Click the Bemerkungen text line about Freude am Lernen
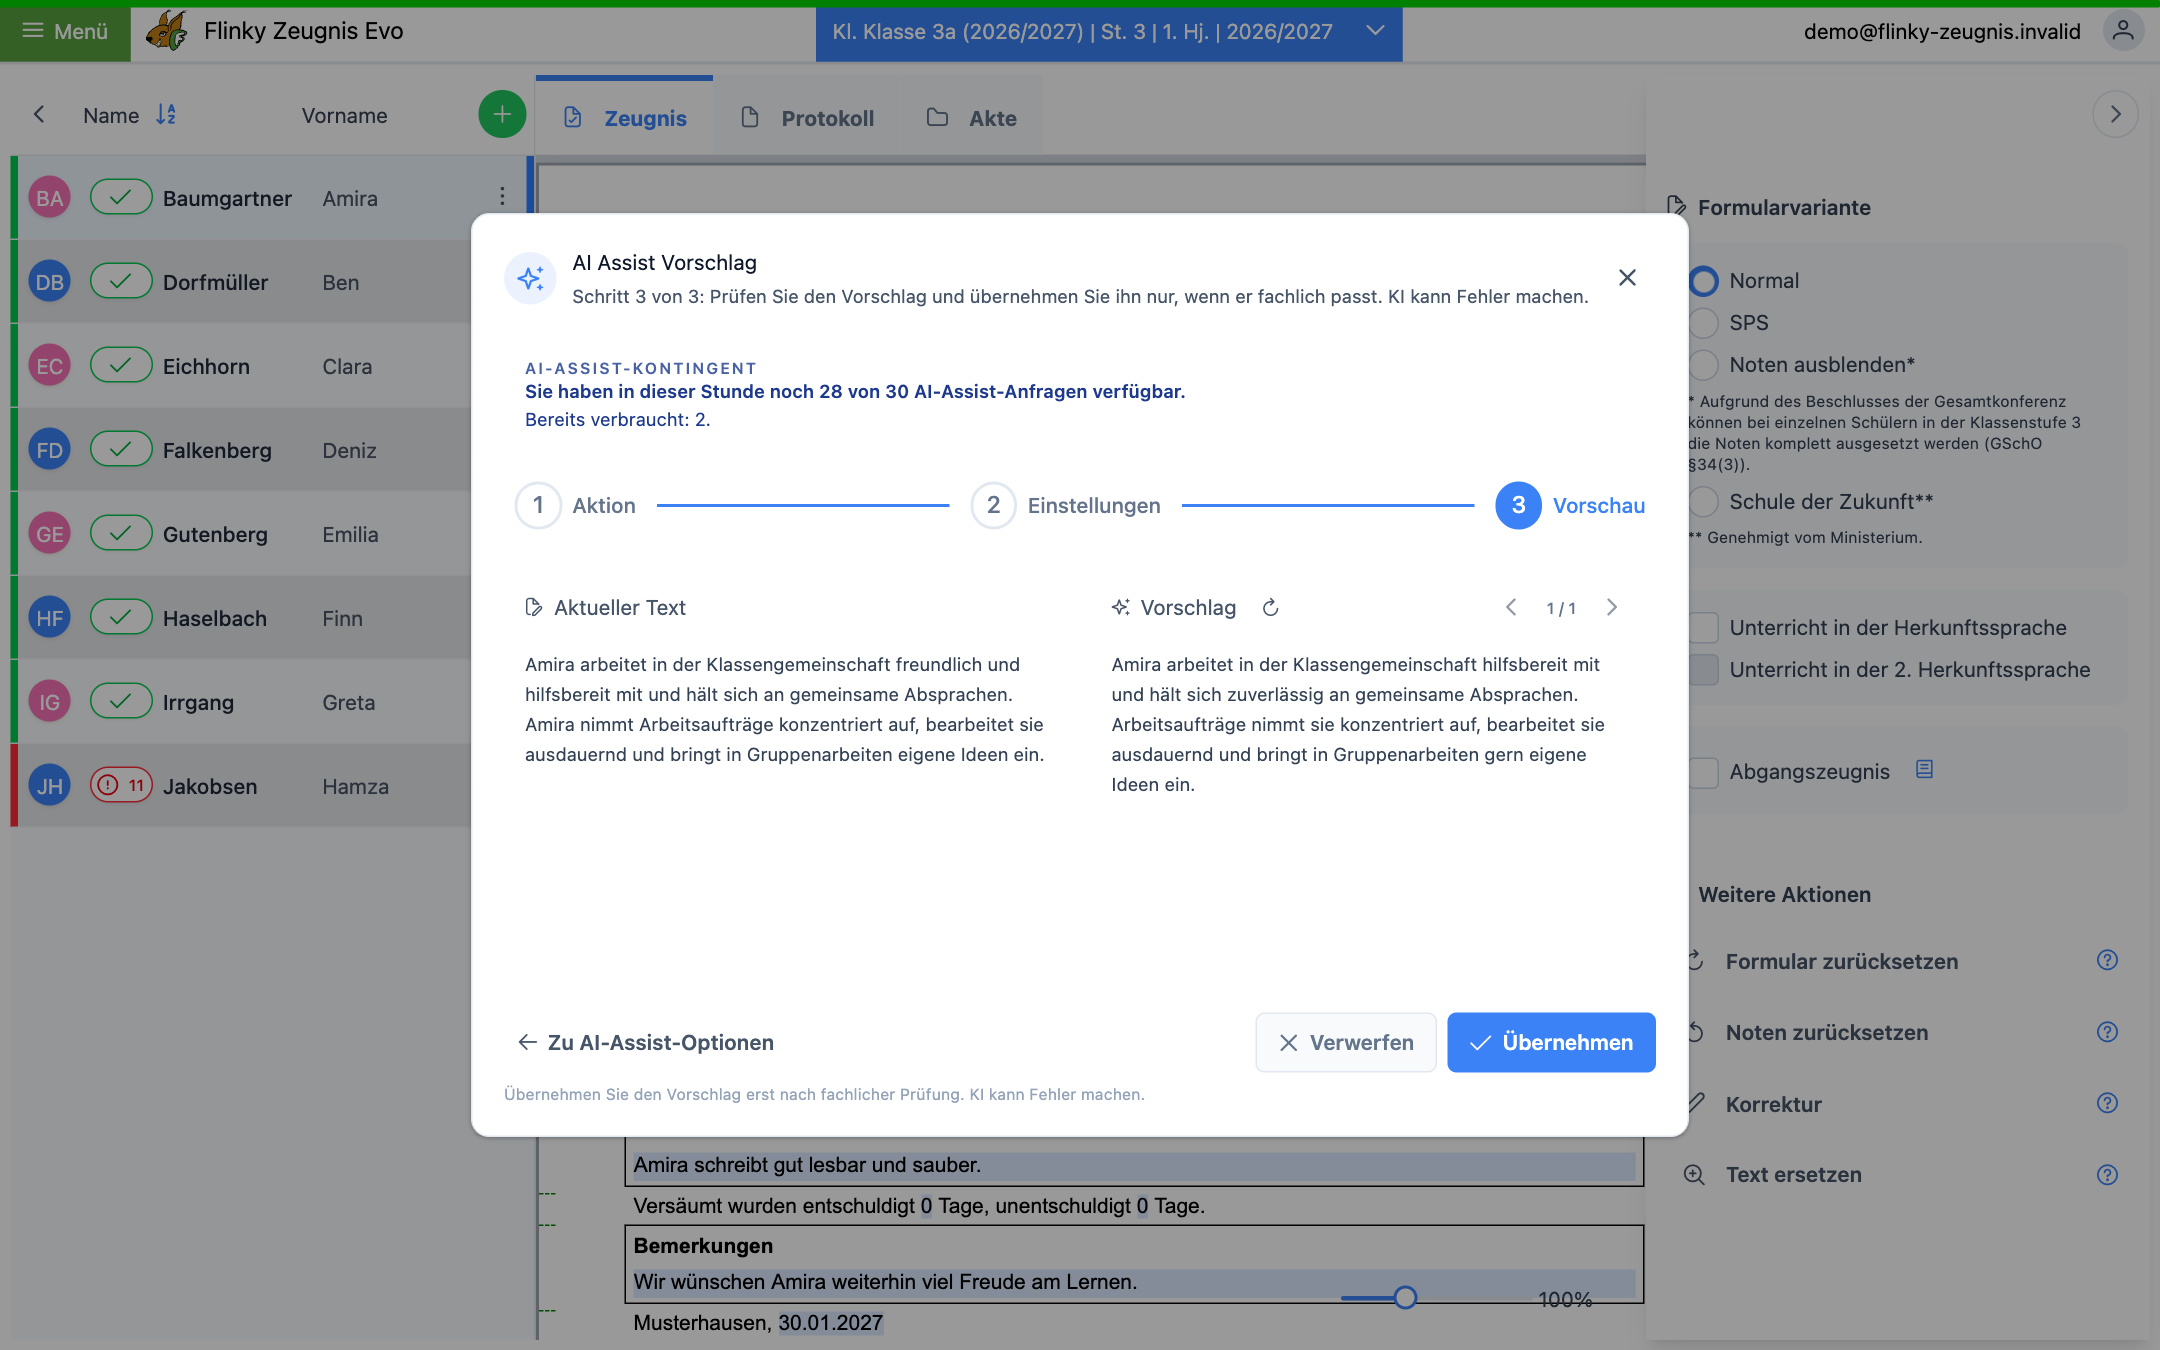The image size is (2160, 1350). pos(1134,1282)
